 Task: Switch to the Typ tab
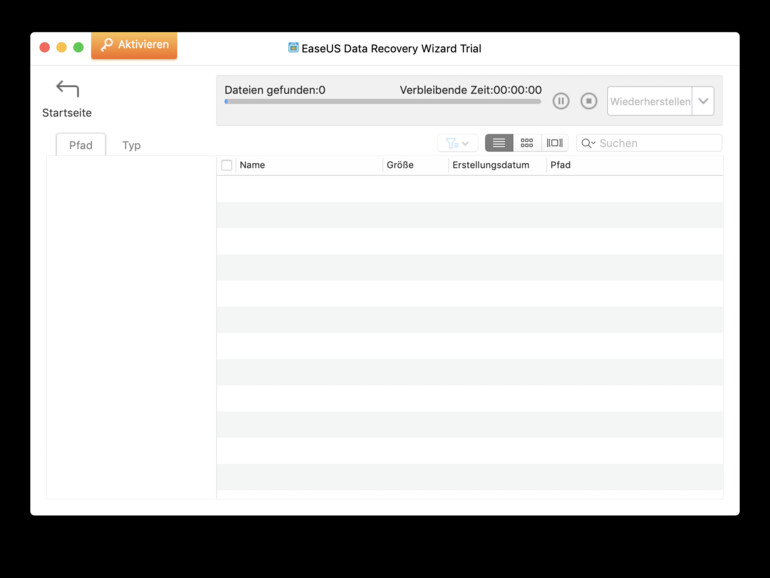(131, 145)
